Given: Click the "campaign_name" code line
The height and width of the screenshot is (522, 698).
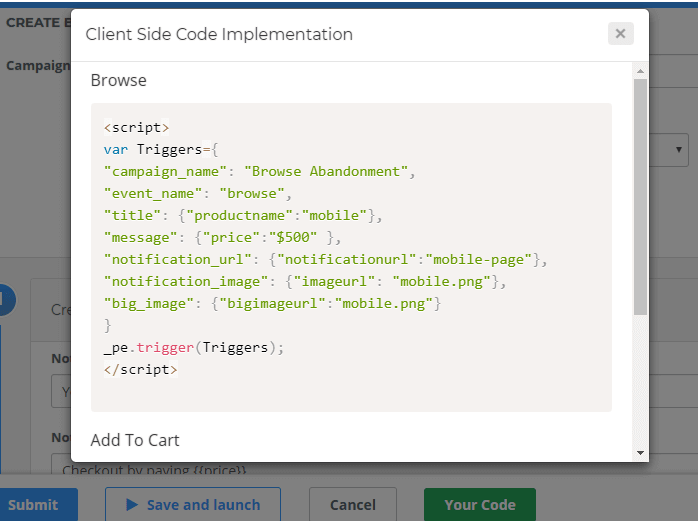Looking at the screenshot, I should 260,172.
